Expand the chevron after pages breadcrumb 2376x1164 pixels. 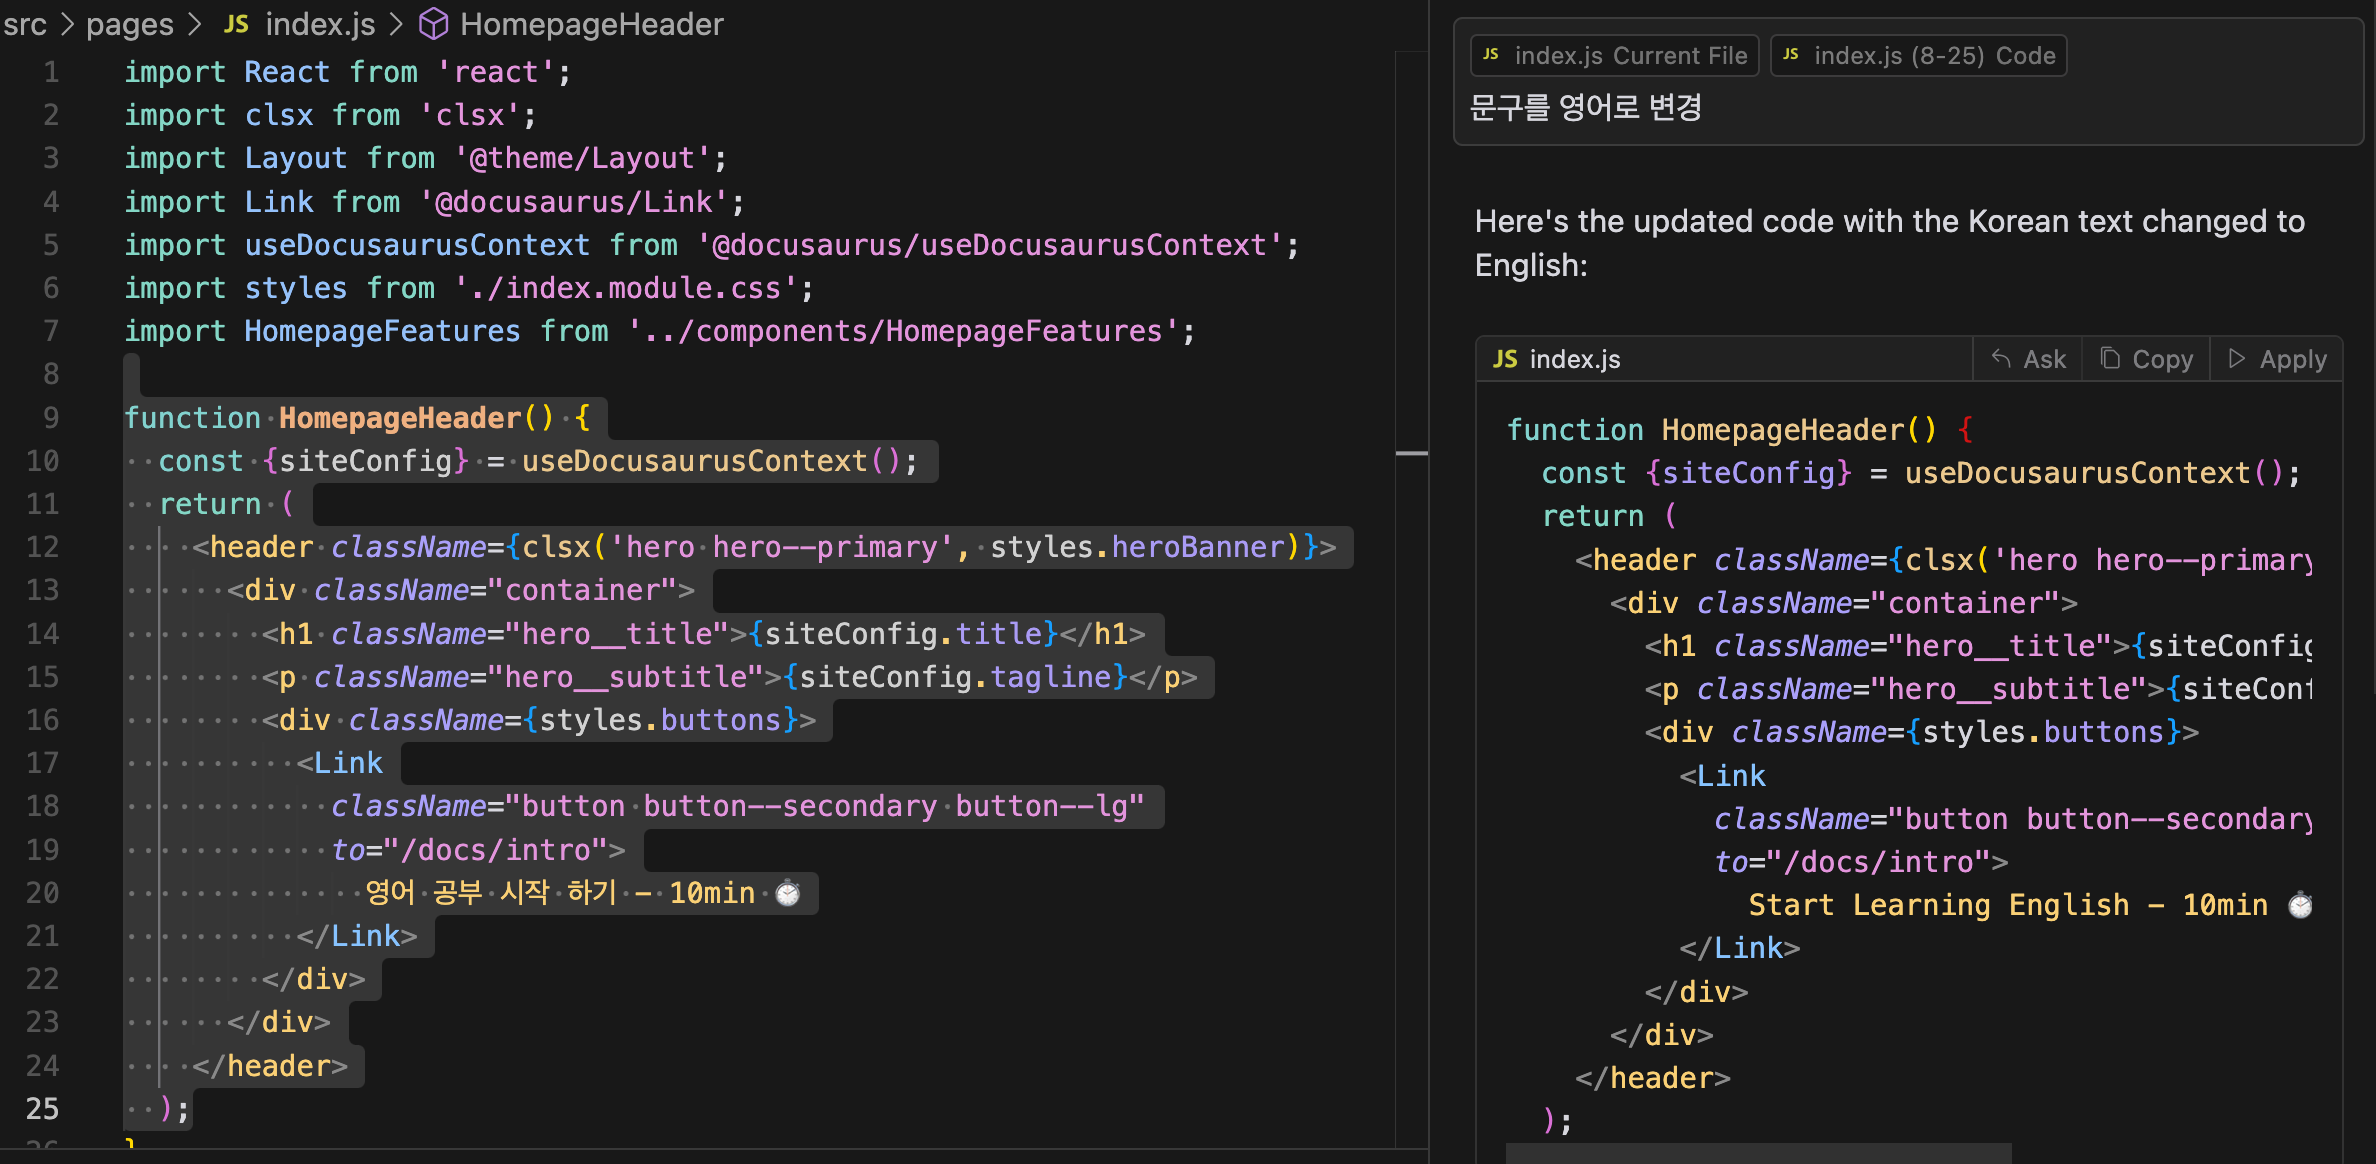pyautogui.click(x=196, y=24)
